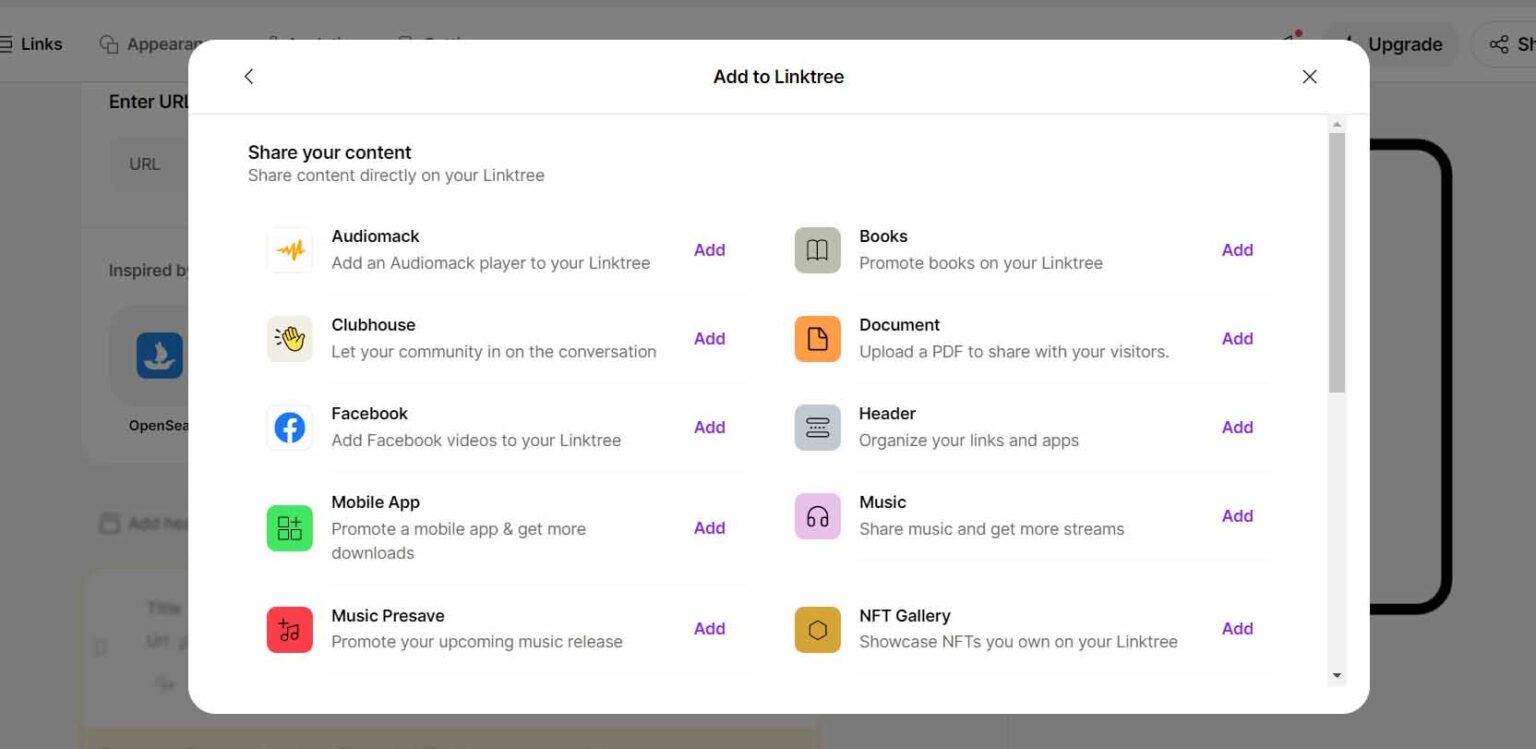Screen dimensions: 1536x749
Task: Select the Clubhouse waving hand icon
Action: coord(290,339)
